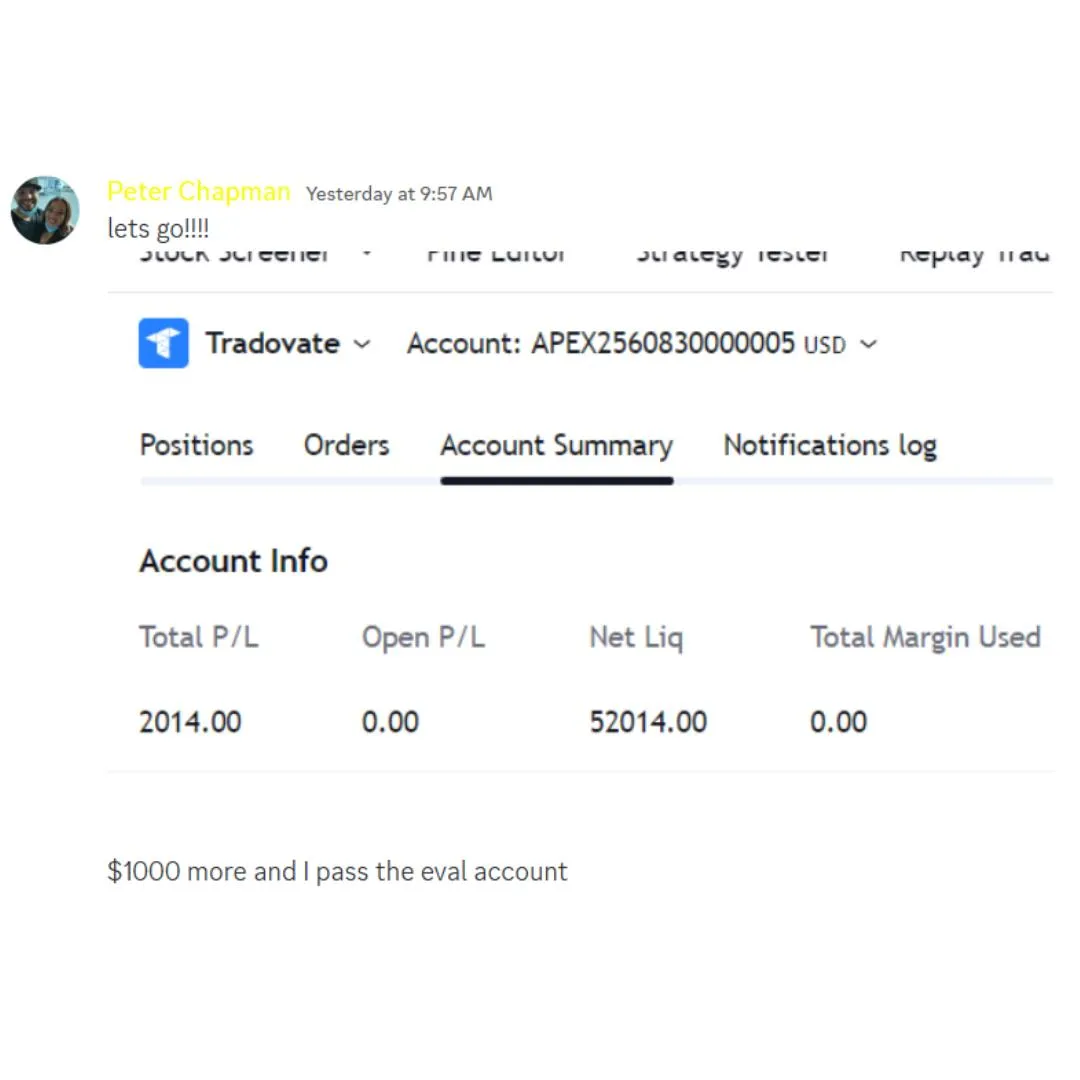Screen dimensions: 1080x1080
Task: Click the Peter Chapman username link
Action: [x=198, y=191]
